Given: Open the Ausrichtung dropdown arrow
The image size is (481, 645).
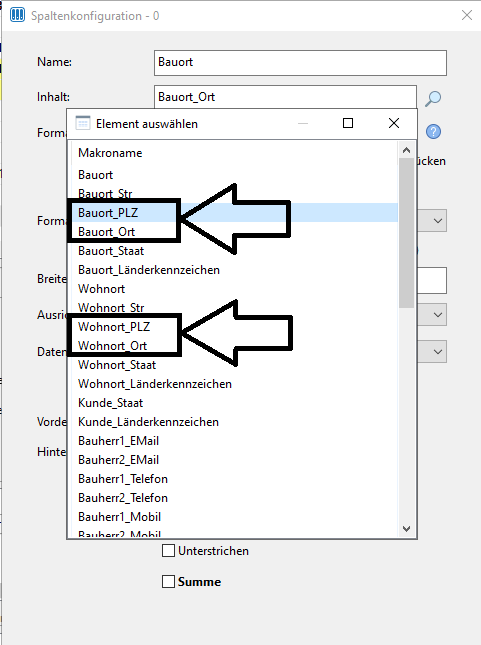Looking at the screenshot, I should (437, 315).
